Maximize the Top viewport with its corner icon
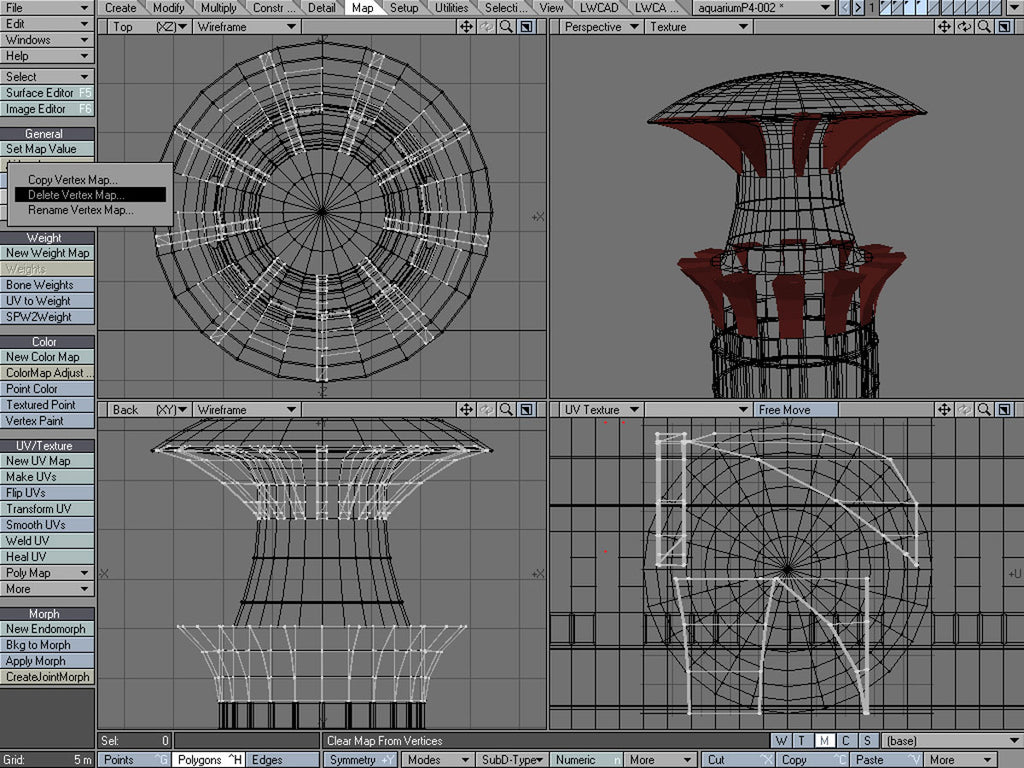The height and width of the screenshot is (768, 1024). (527, 27)
